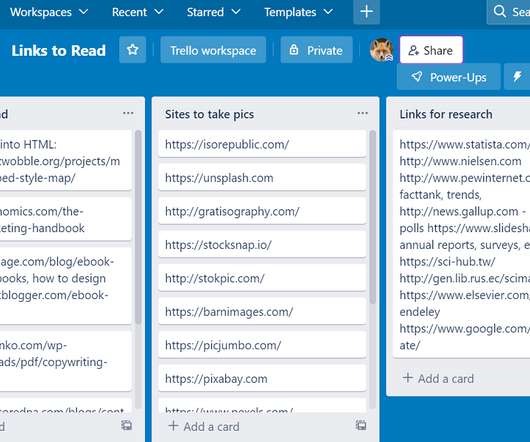Open the copywriting pdf card

click(66, 362)
